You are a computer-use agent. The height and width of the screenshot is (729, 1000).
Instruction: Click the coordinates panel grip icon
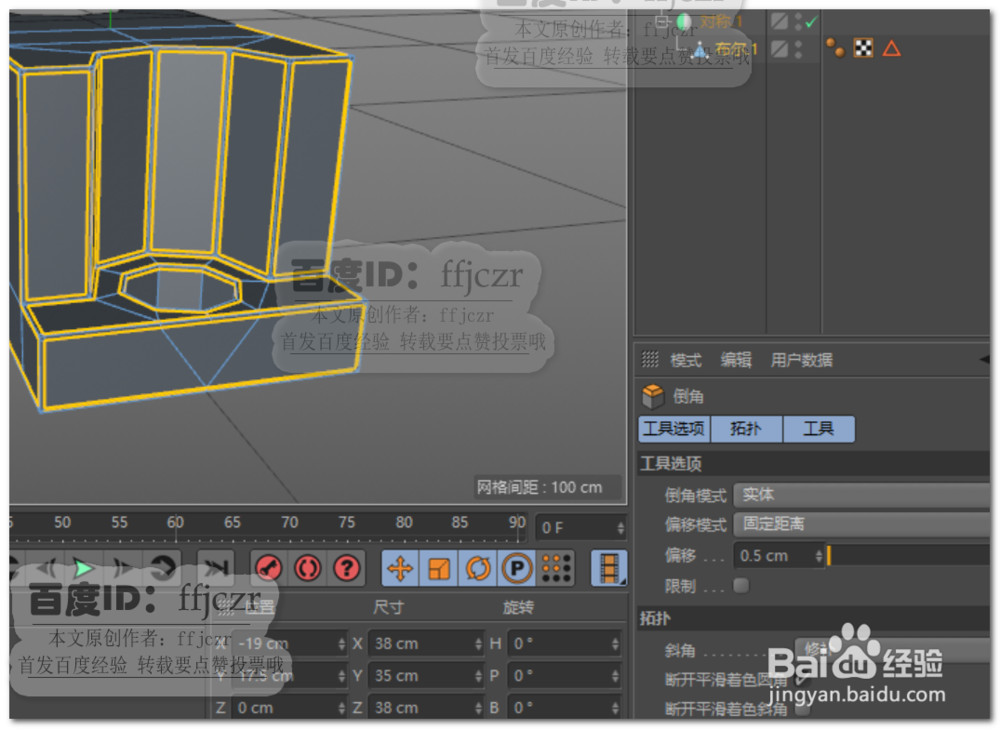point(226,607)
